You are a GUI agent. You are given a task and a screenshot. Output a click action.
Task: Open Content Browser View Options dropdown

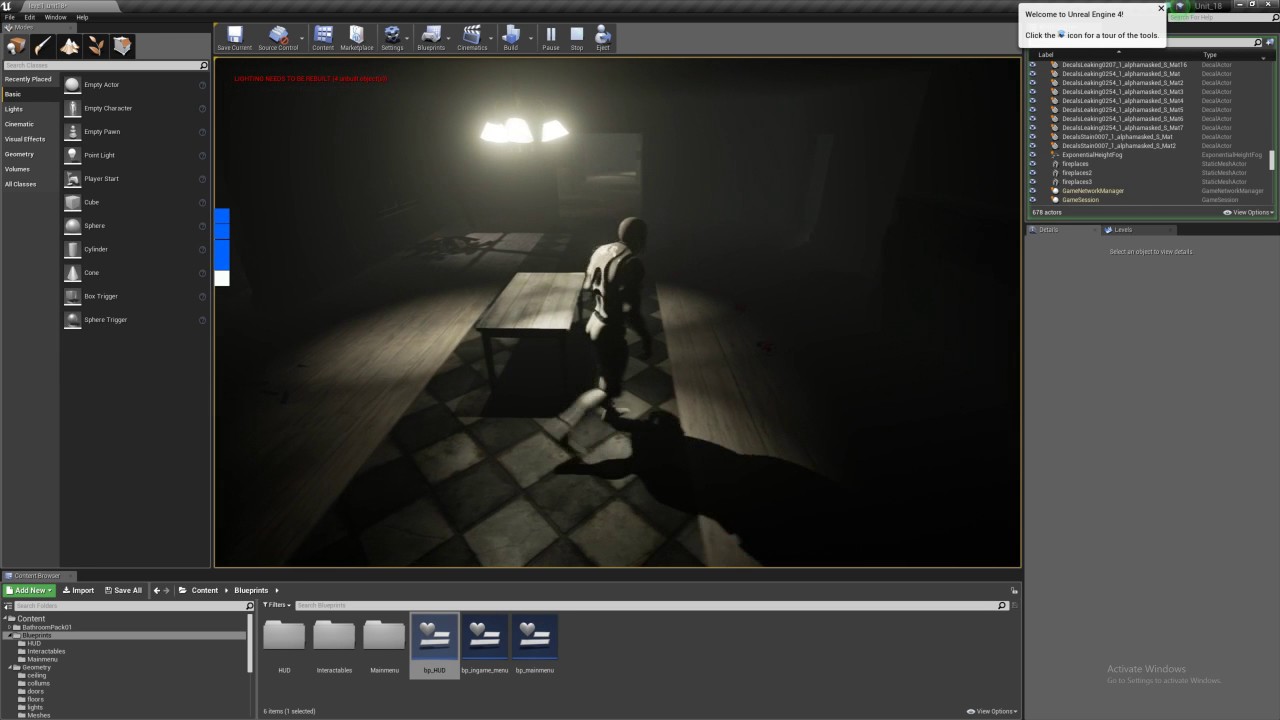point(992,711)
